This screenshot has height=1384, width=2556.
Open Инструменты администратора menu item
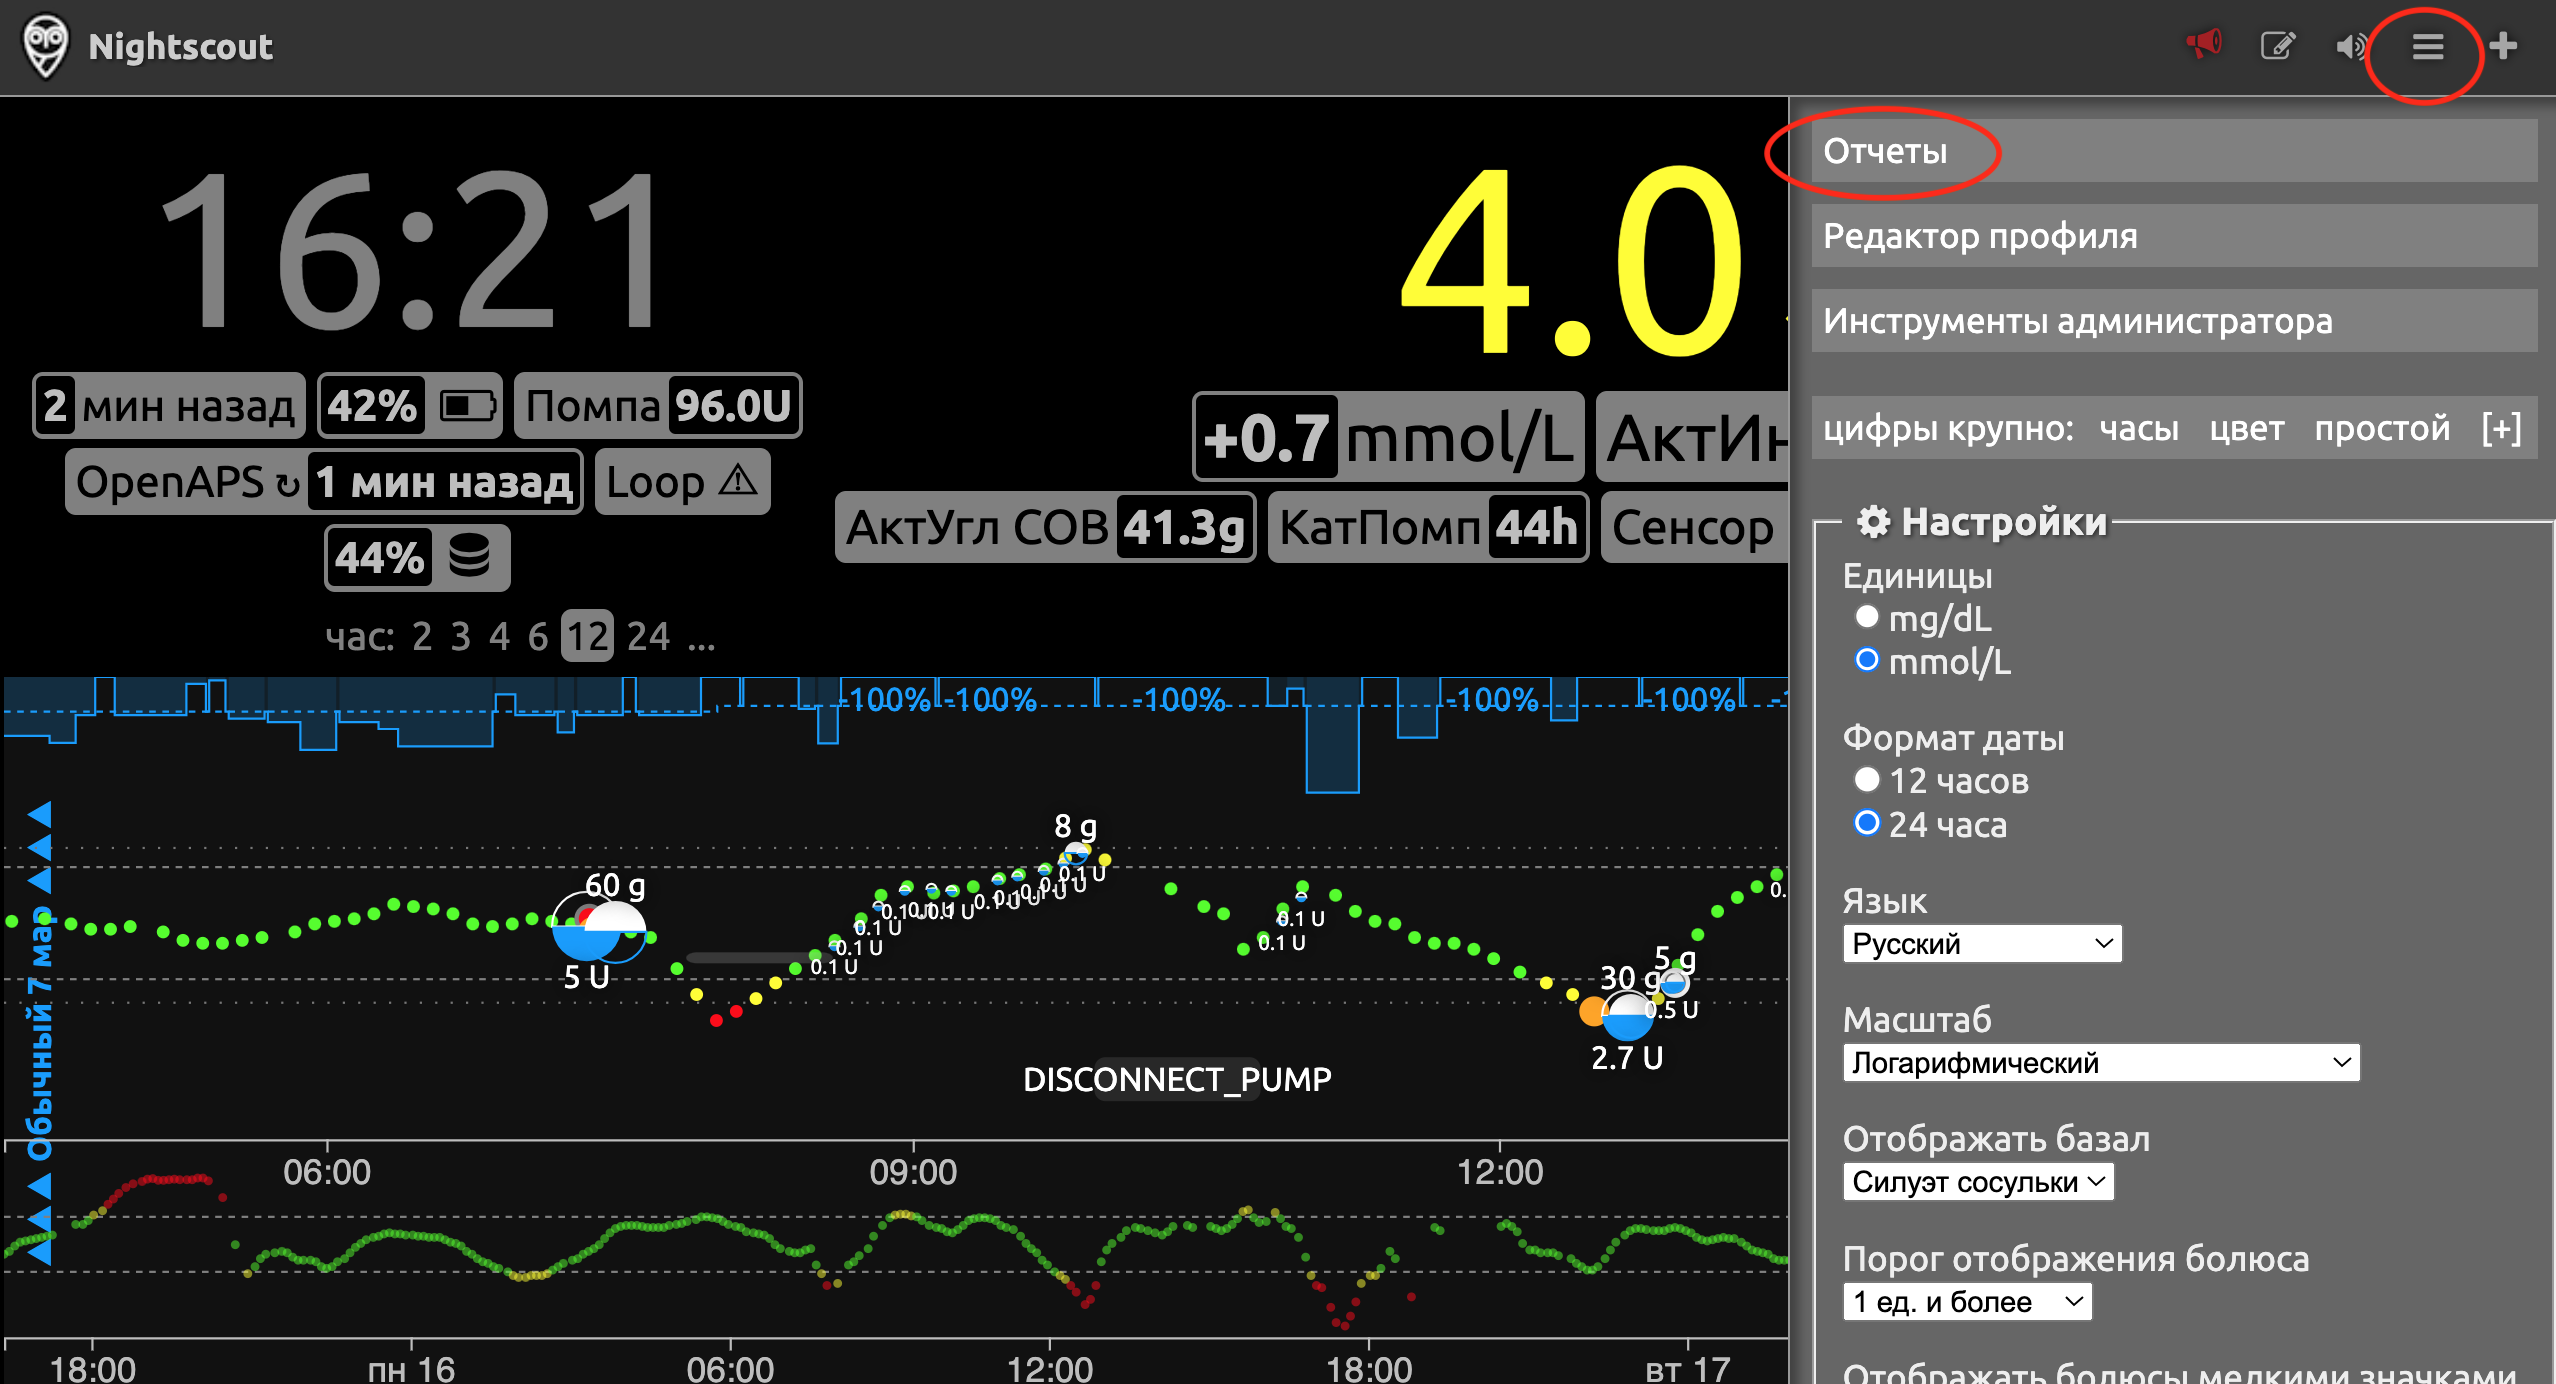(x=2174, y=321)
